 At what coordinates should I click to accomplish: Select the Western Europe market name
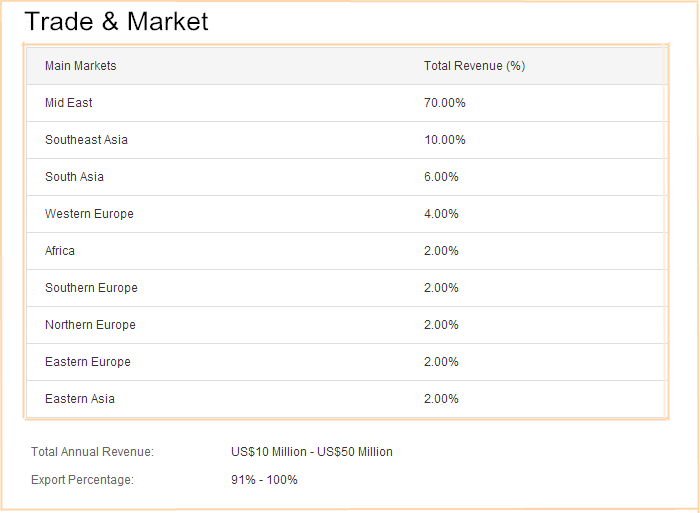coord(89,214)
